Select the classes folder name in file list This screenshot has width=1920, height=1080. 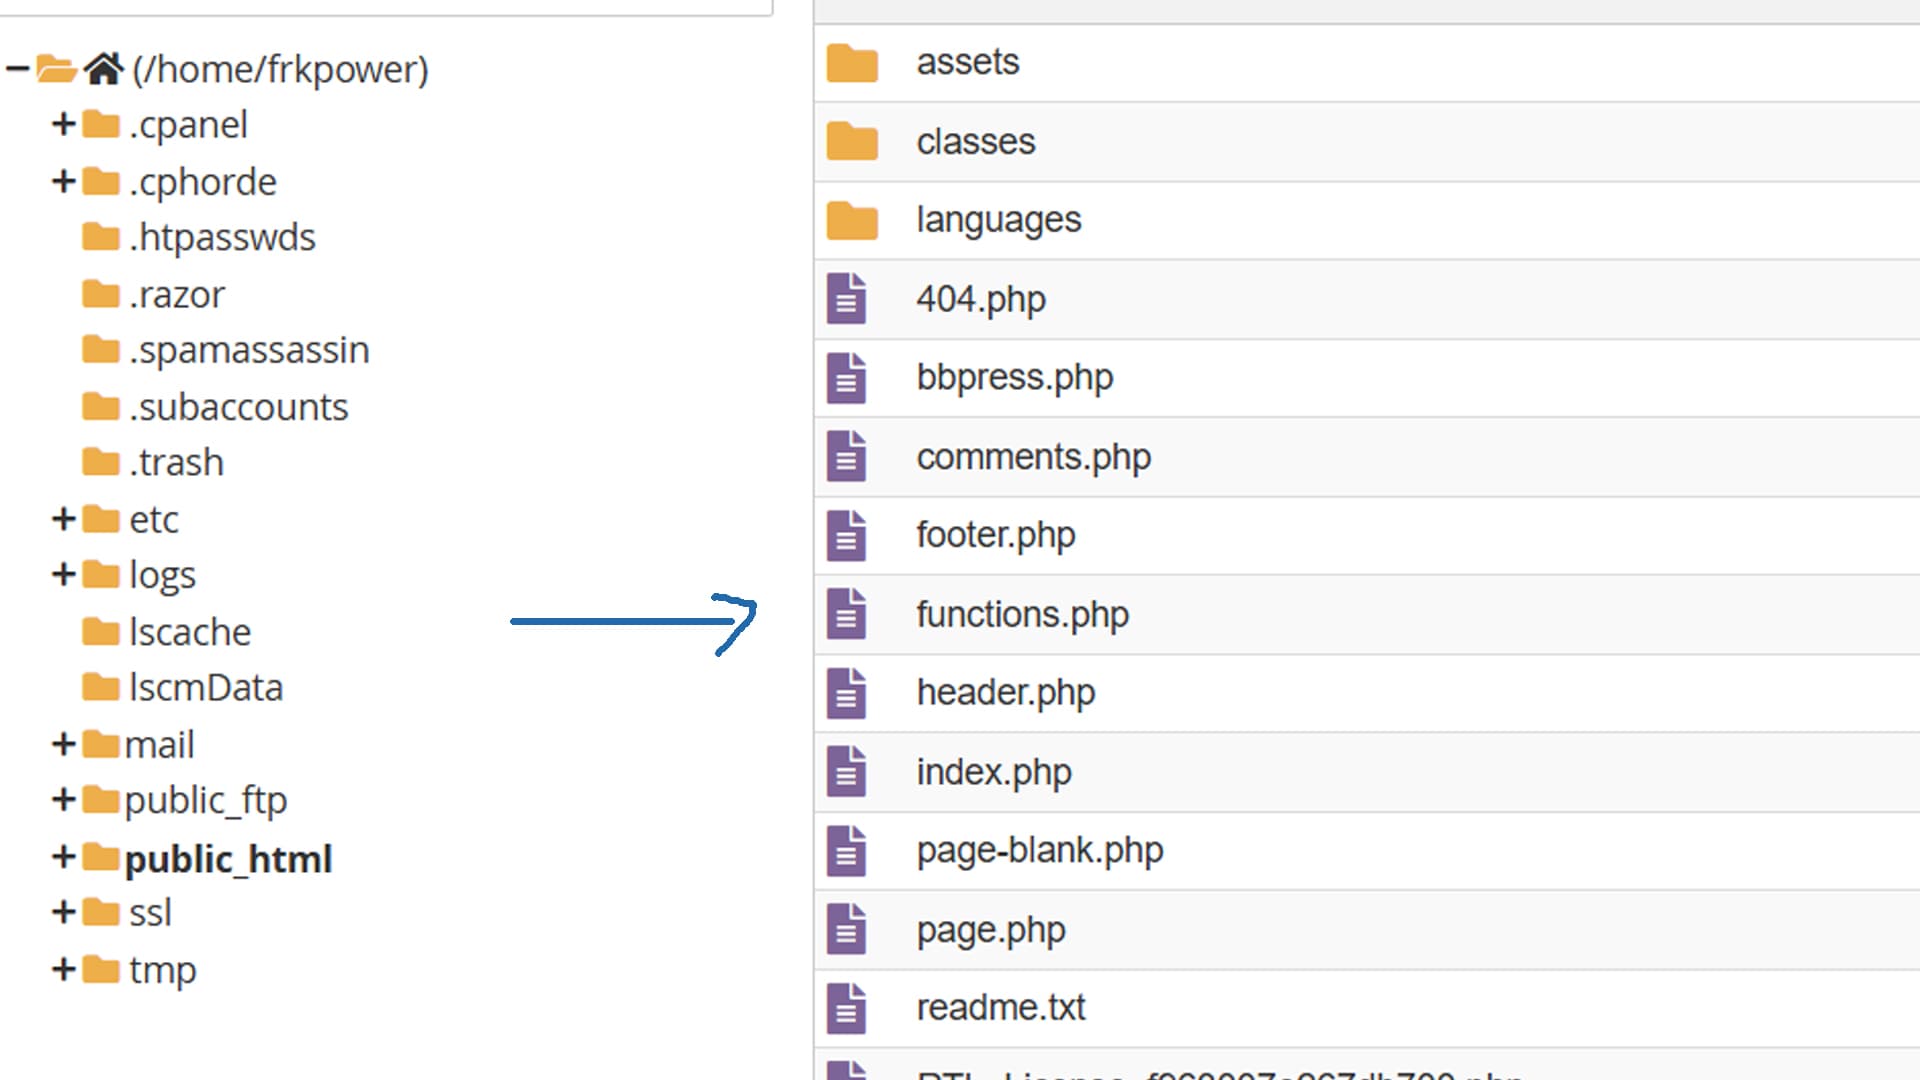[976, 142]
